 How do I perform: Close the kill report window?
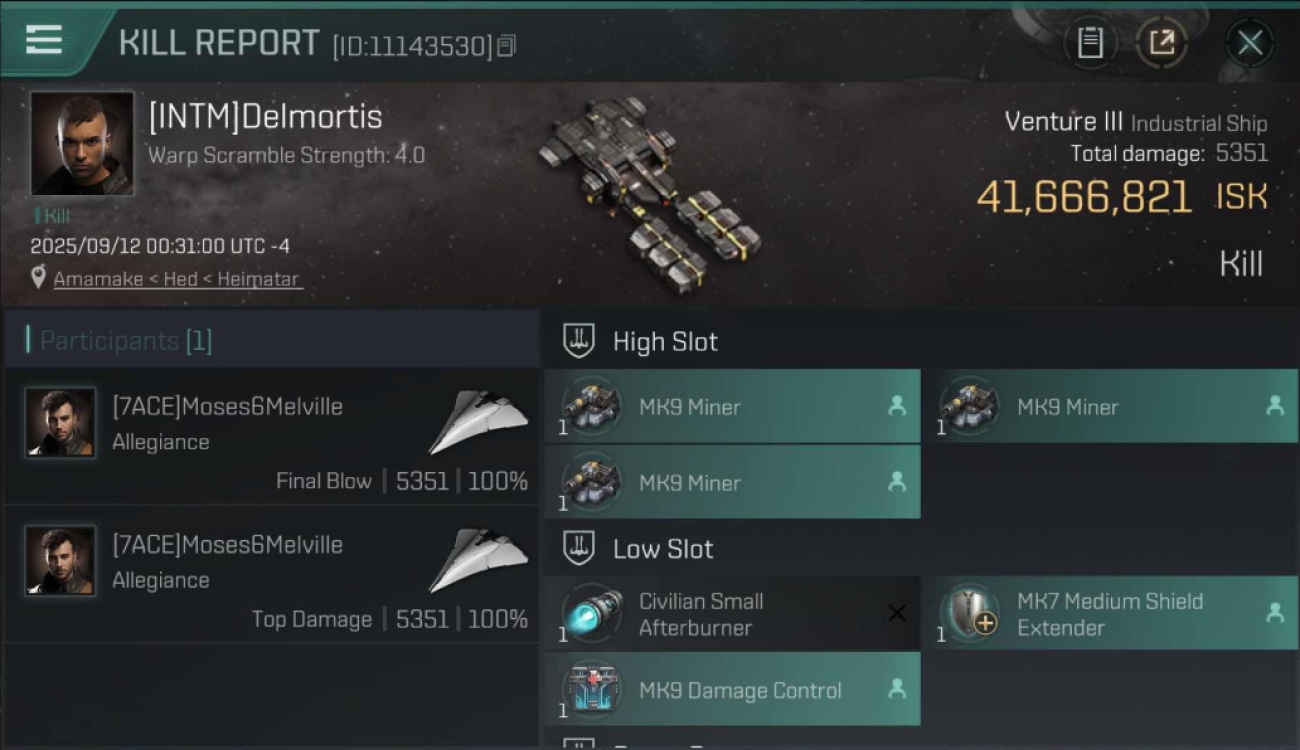pyautogui.click(x=1249, y=42)
